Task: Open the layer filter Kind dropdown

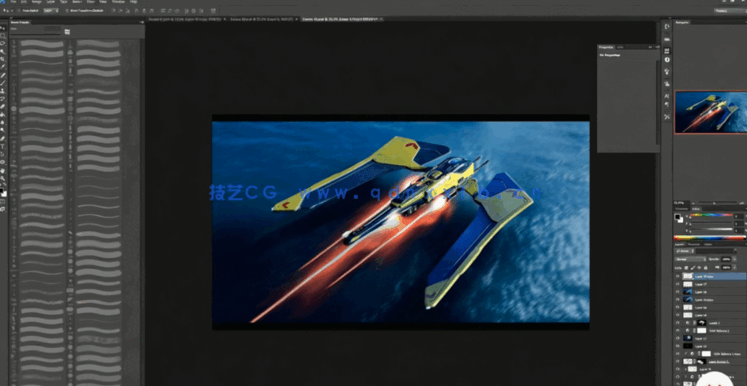Action: (685, 251)
